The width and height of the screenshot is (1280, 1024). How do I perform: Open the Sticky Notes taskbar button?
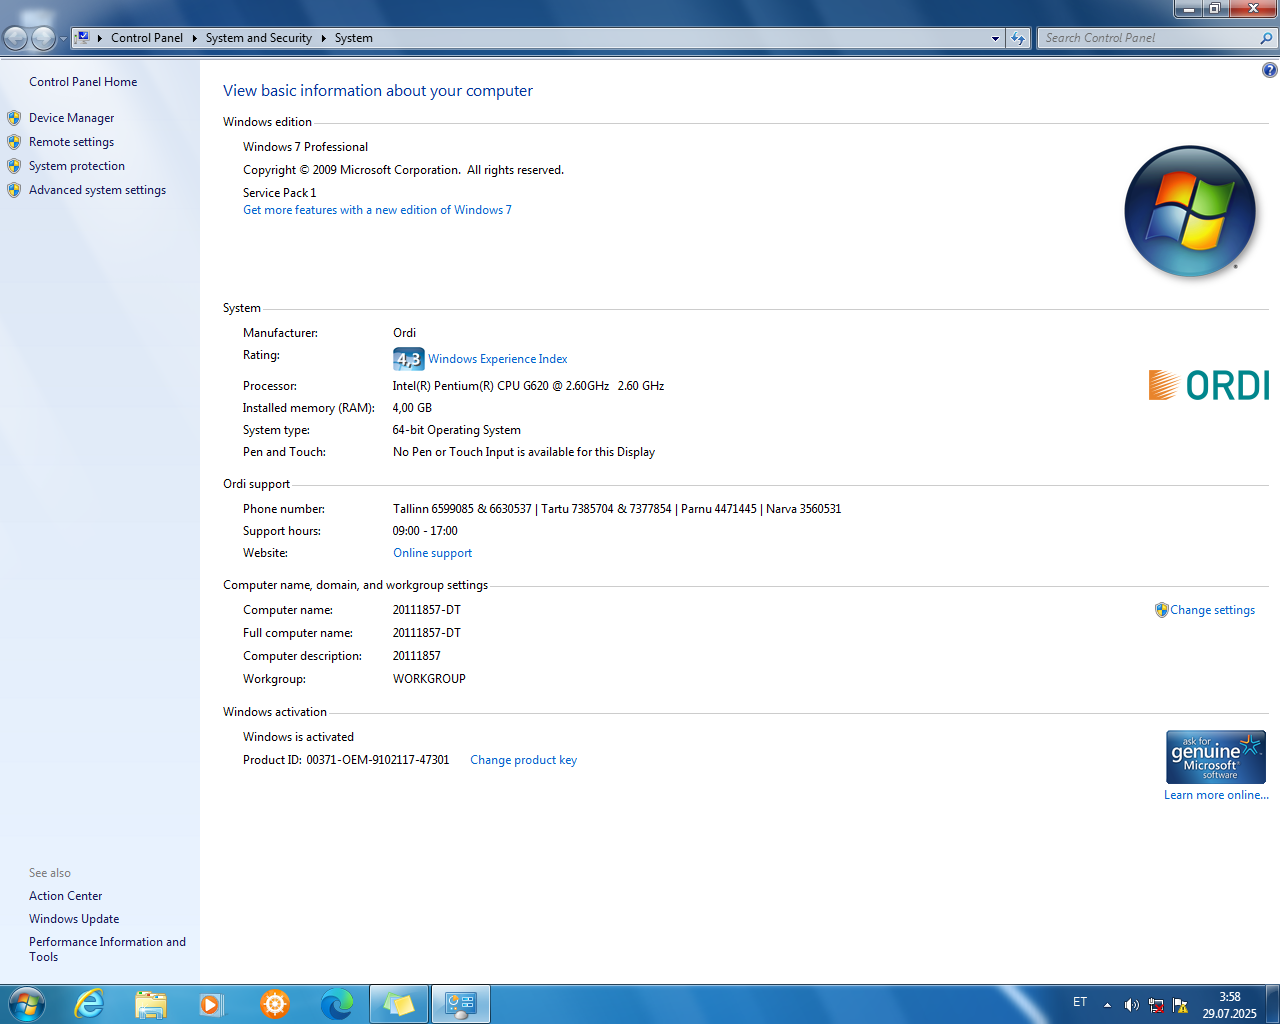point(399,1004)
